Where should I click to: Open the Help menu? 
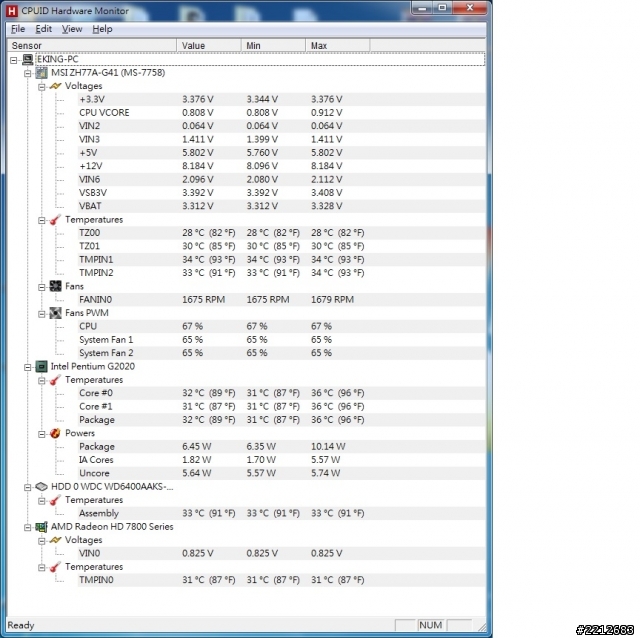click(x=102, y=29)
